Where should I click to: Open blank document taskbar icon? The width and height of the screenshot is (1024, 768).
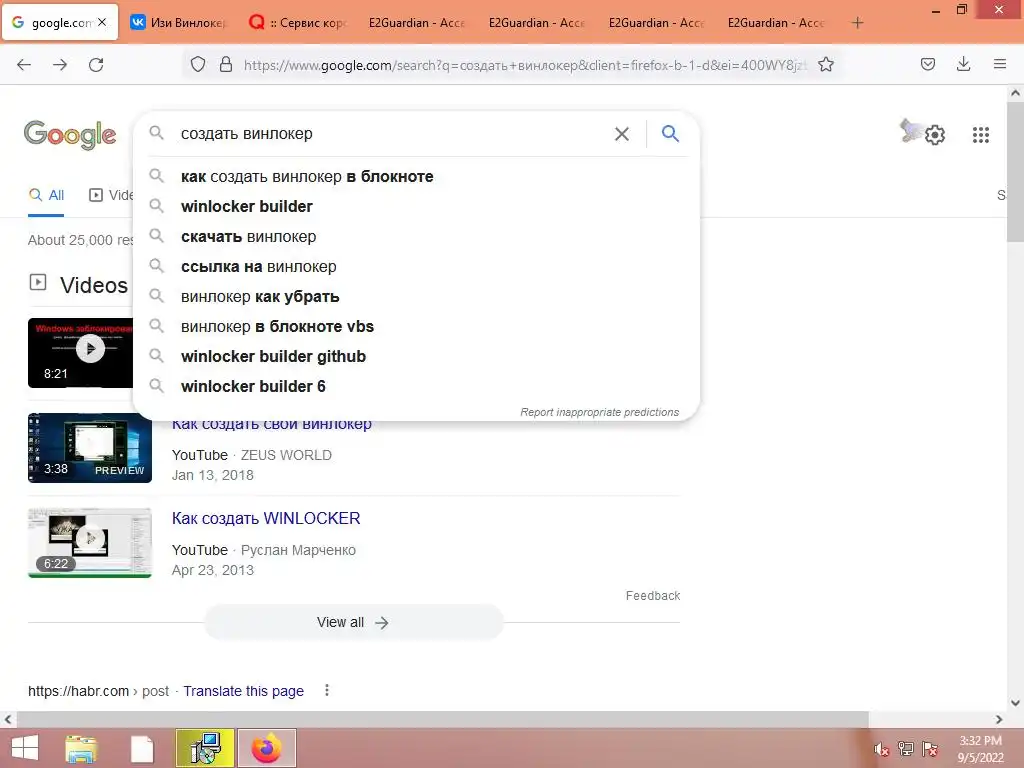pos(142,748)
